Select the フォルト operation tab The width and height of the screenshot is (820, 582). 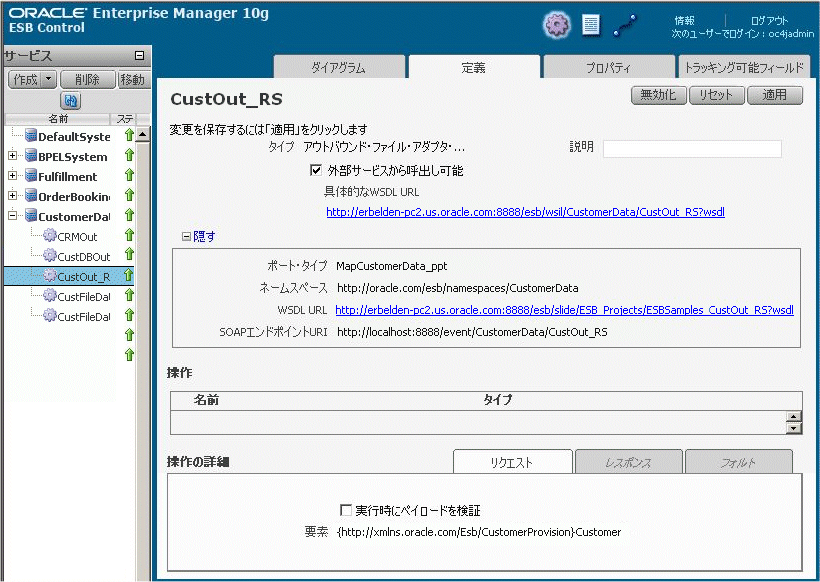coord(738,461)
